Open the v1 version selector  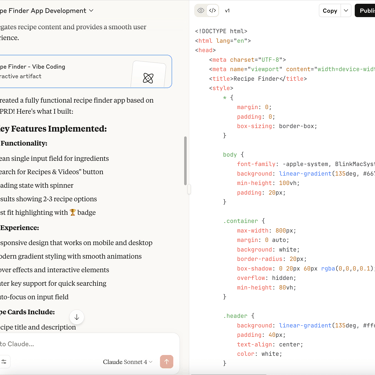click(x=227, y=11)
